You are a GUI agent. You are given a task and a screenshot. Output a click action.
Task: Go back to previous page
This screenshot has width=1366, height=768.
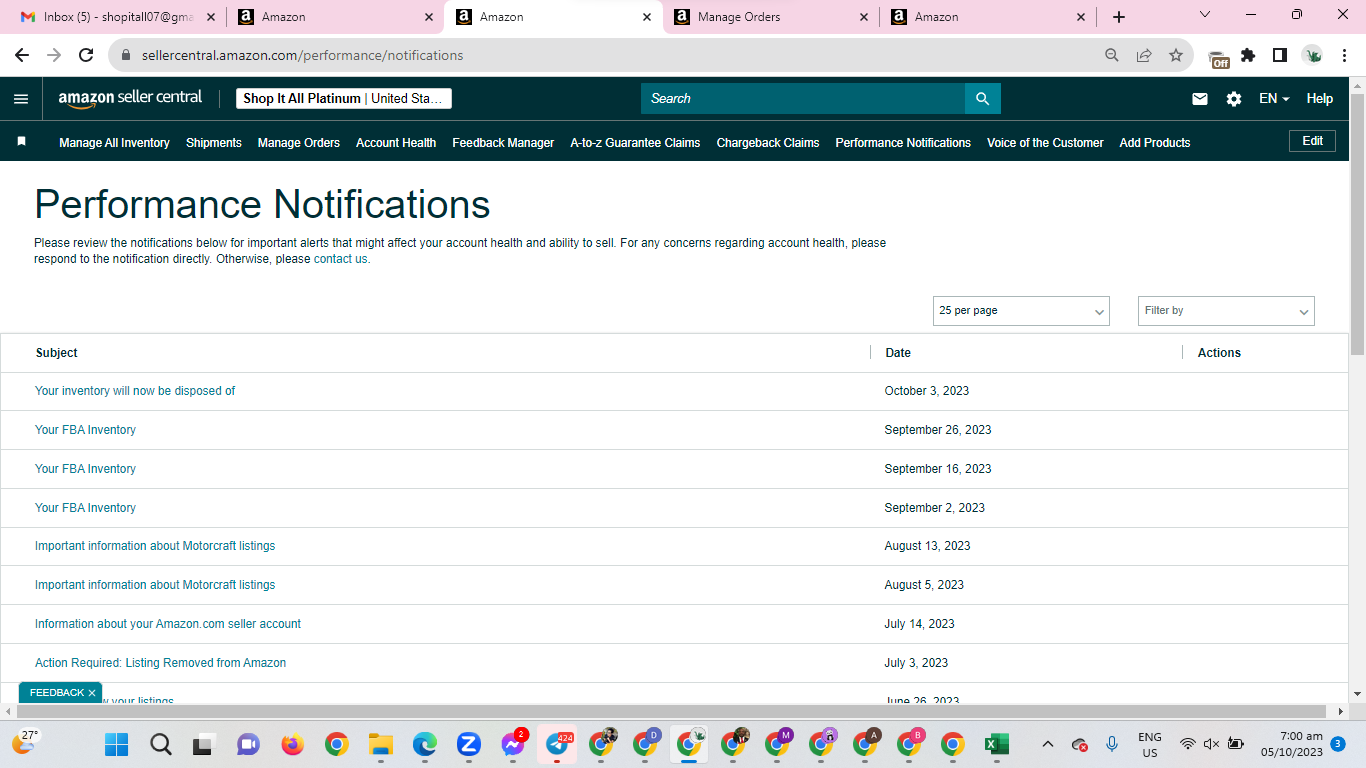coord(22,56)
